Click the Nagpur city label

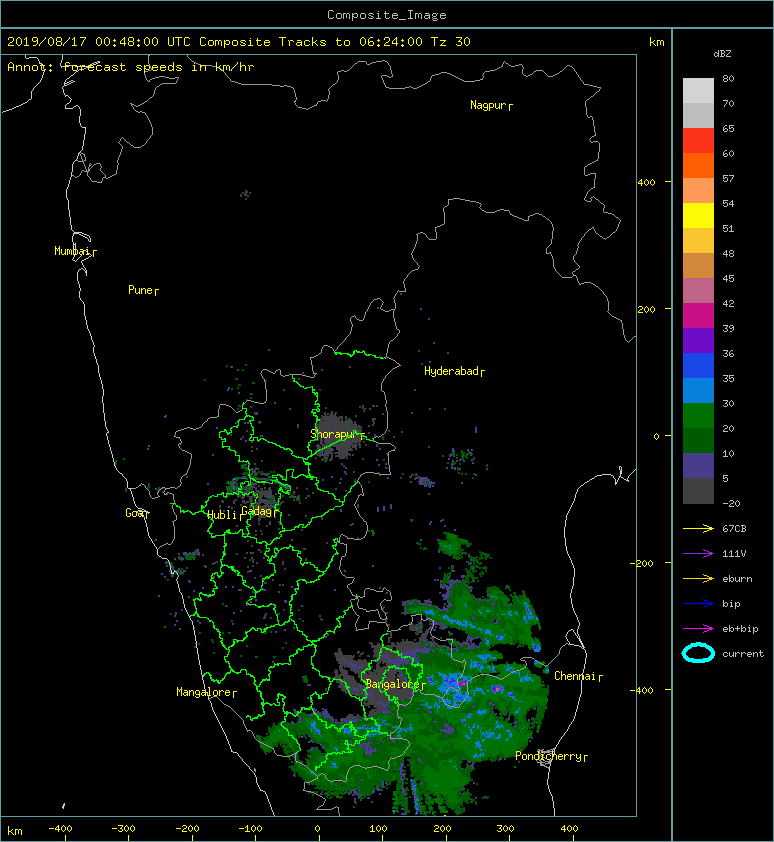(x=488, y=105)
